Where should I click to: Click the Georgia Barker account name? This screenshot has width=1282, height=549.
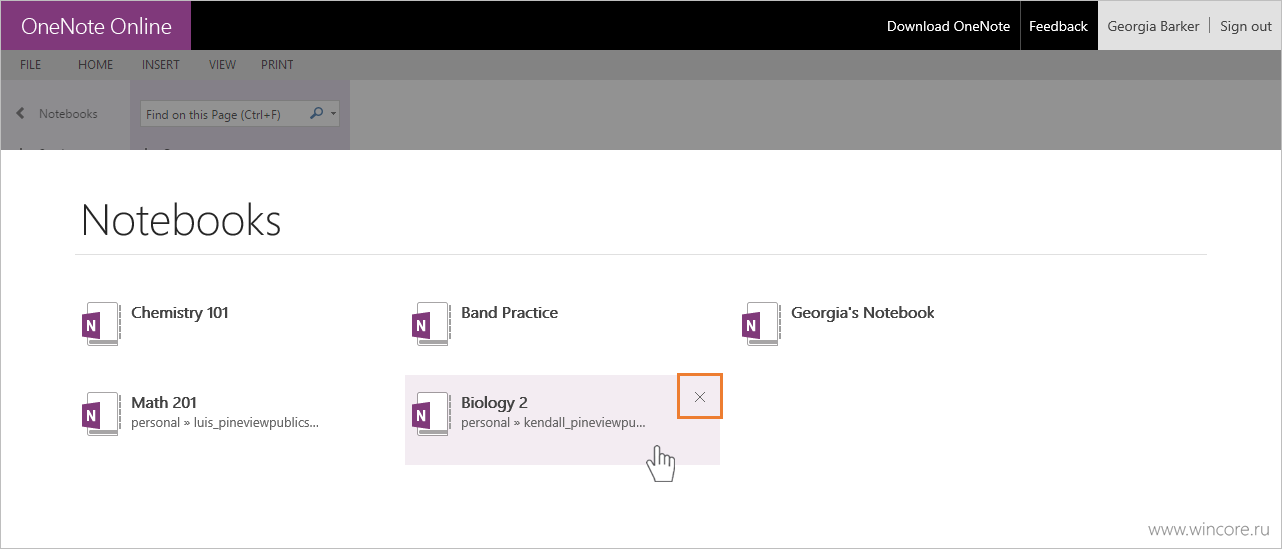[x=1153, y=26]
